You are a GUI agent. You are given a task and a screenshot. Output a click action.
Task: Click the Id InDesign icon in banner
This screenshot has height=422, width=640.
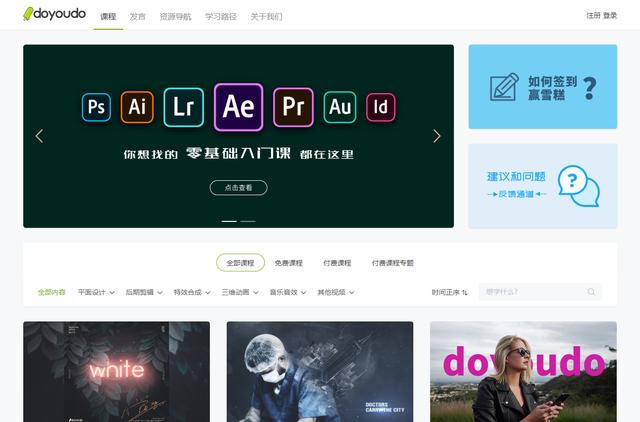(x=381, y=107)
